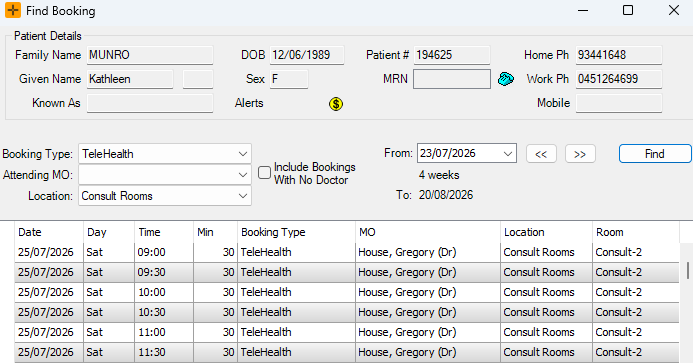Image resolution: width=693 pixels, height=363 pixels.
Task: Advance dates with the >> button
Action: (580, 154)
